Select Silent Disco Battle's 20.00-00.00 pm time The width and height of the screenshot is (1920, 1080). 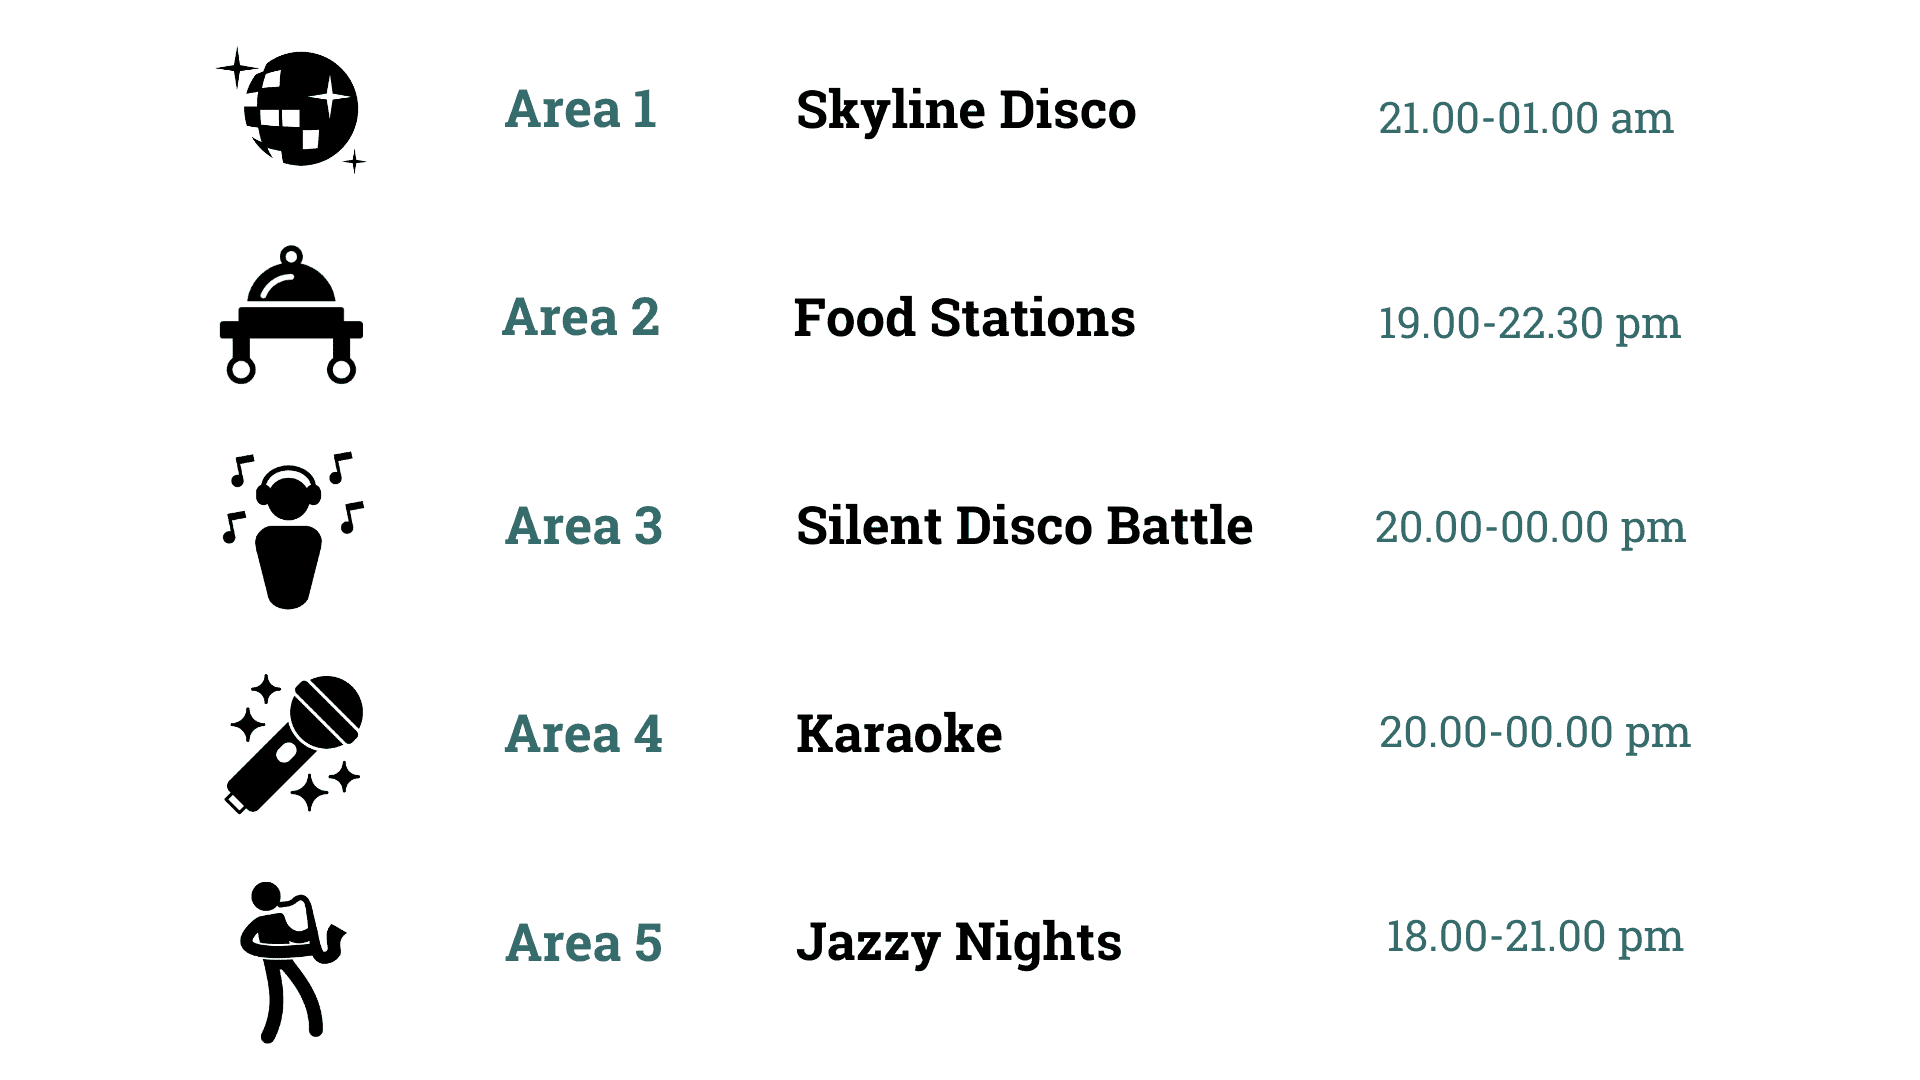tap(1530, 528)
